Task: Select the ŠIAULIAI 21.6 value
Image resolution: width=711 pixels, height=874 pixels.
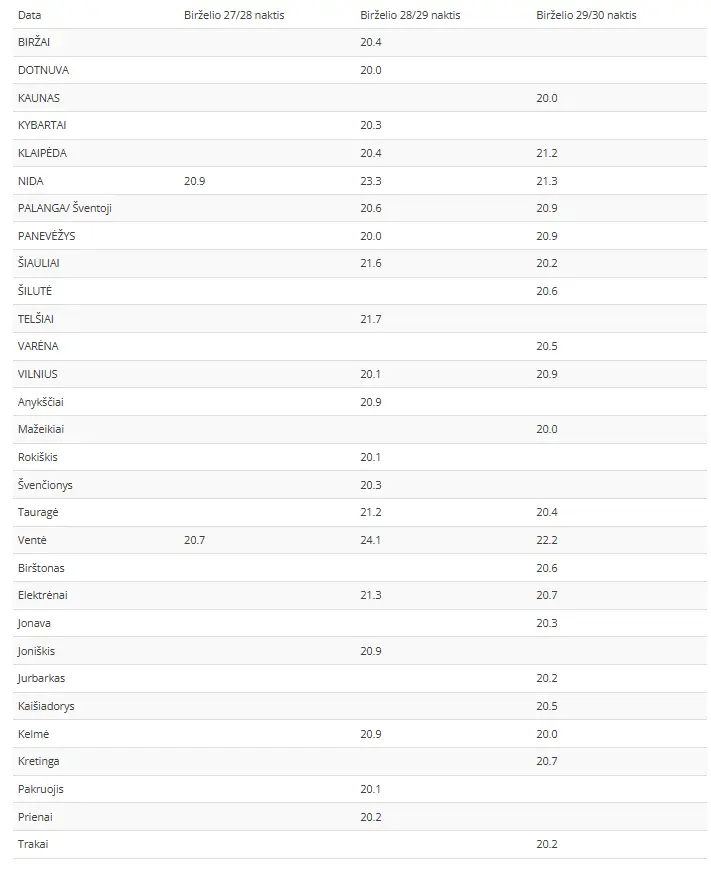Action: coord(371,263)
